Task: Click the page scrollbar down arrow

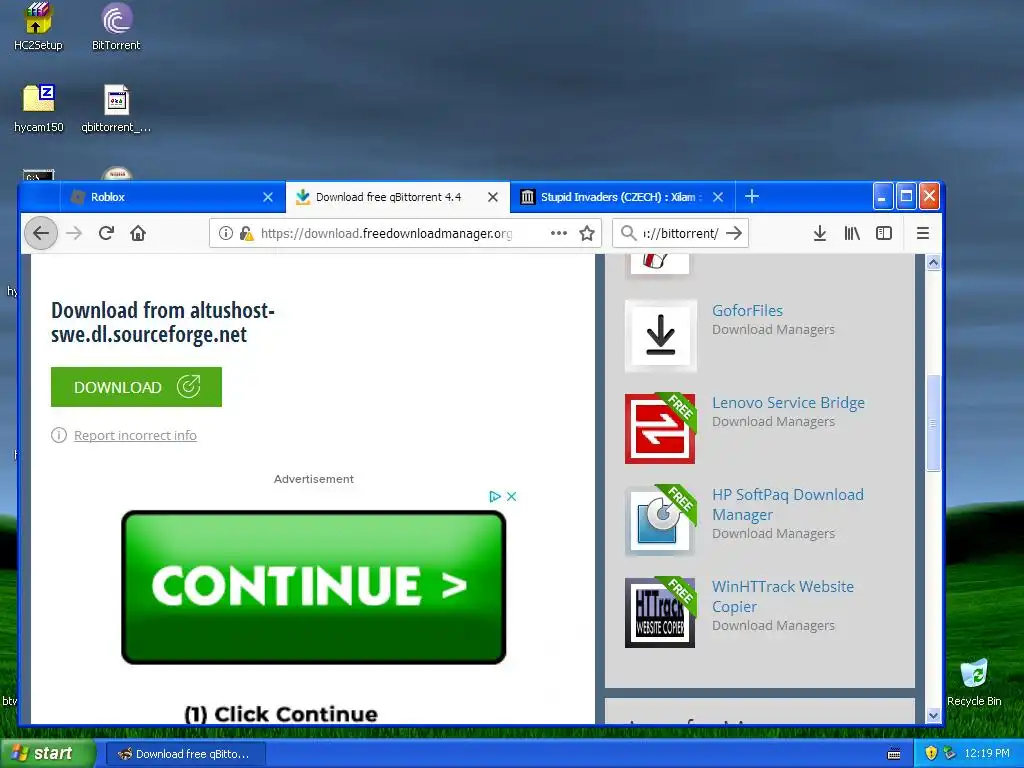Action: pyautogui.click(x=933, y=715)
